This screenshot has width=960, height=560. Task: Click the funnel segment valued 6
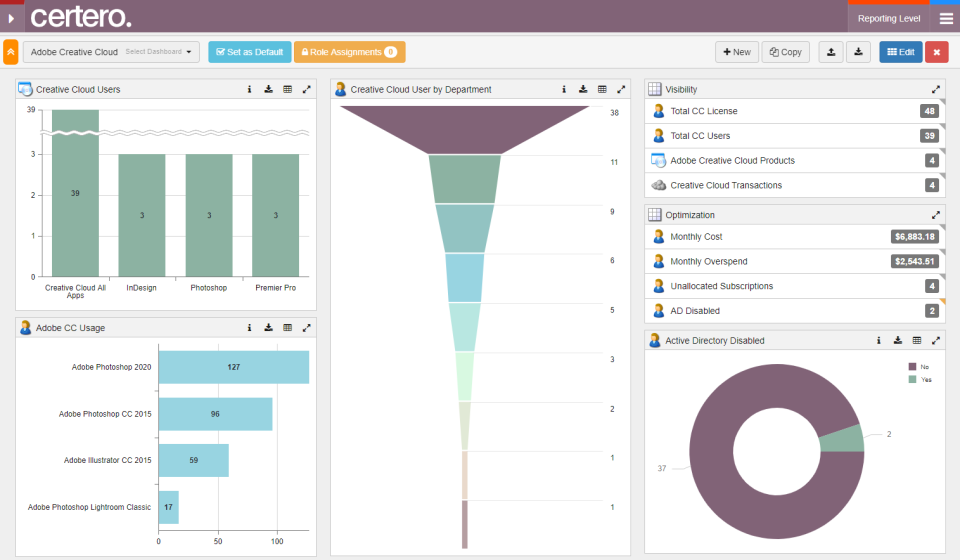(x=465, y=278)
